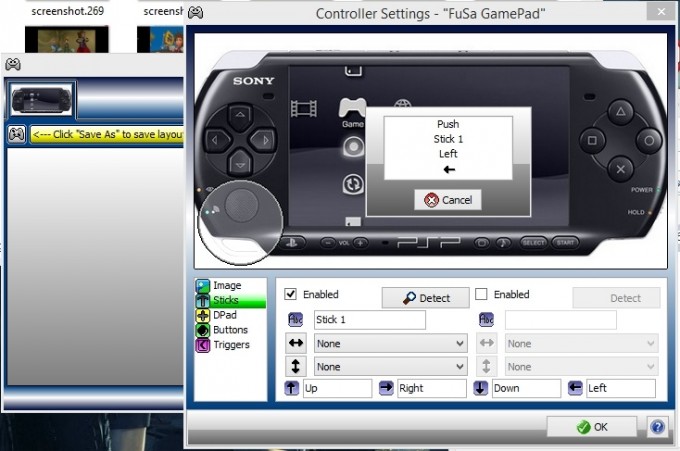Open Stick 1 vertical axis dropdown

pyautogui.click(x=391, y=367)
